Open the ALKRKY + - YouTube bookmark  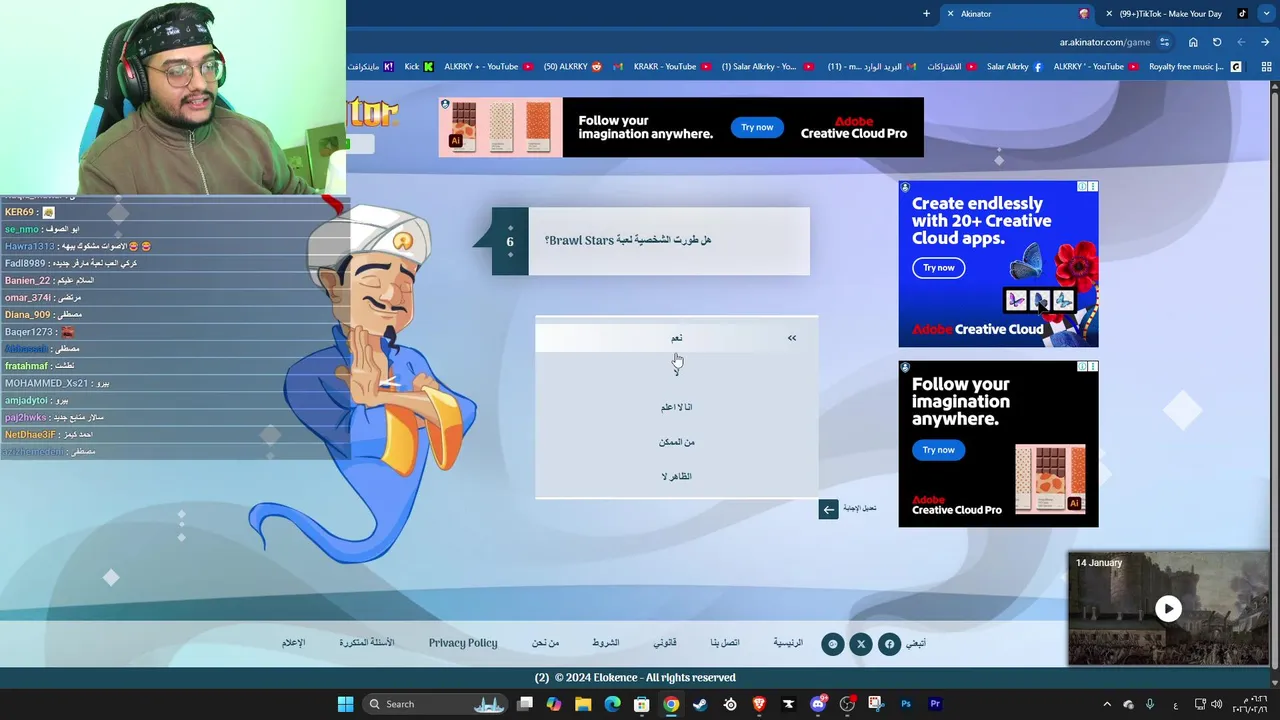[x=489, y=67]
